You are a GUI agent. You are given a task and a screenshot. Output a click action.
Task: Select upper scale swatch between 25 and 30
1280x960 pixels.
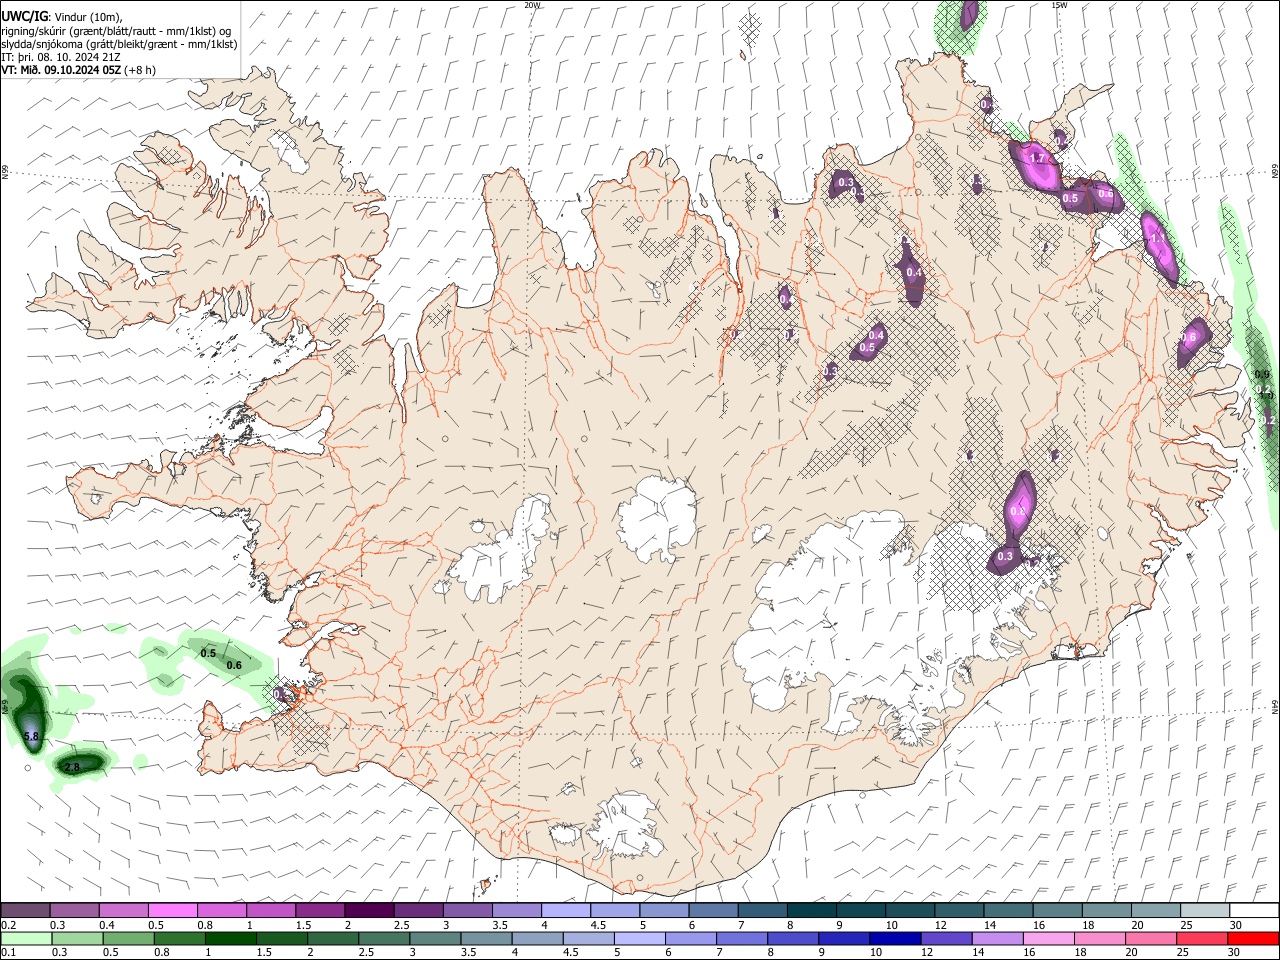(1205, 910)
